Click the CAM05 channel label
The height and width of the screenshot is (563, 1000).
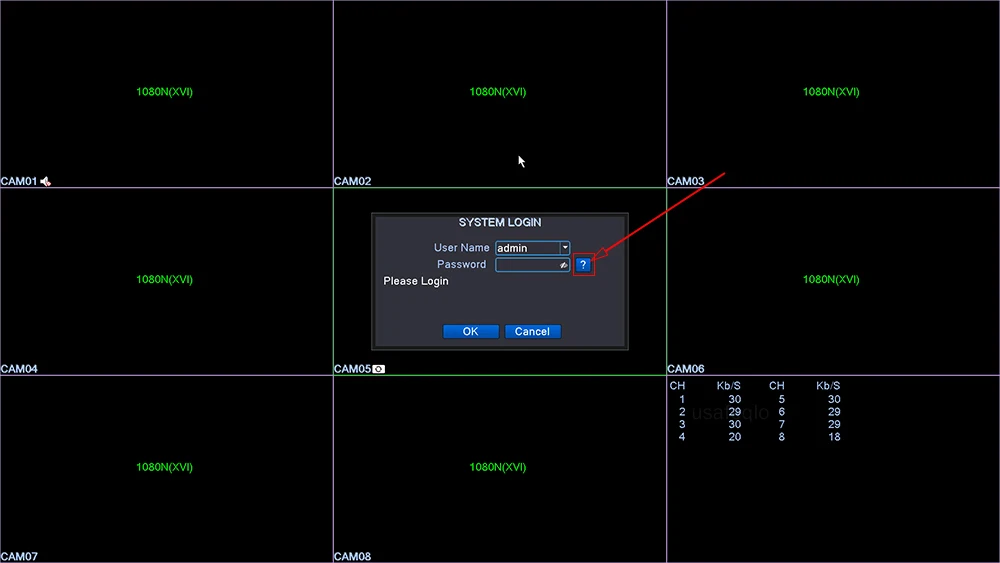(352, 369)
